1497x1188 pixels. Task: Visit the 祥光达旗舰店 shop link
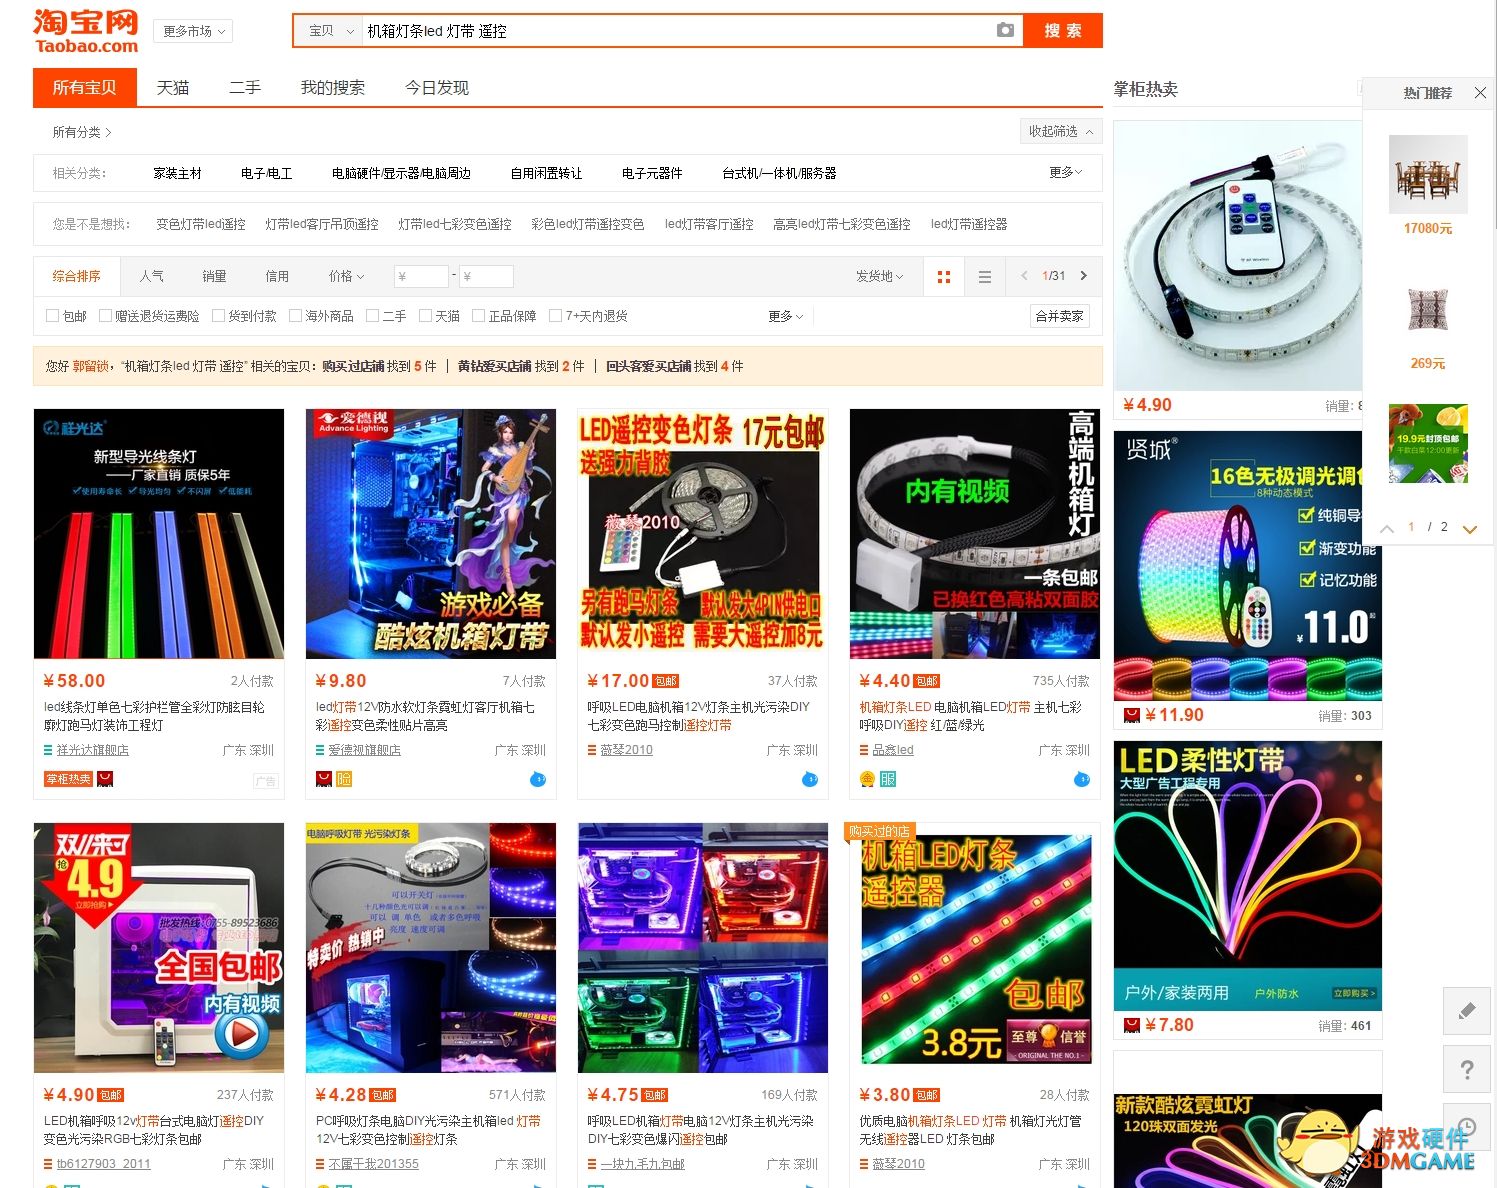click(93, 750)
